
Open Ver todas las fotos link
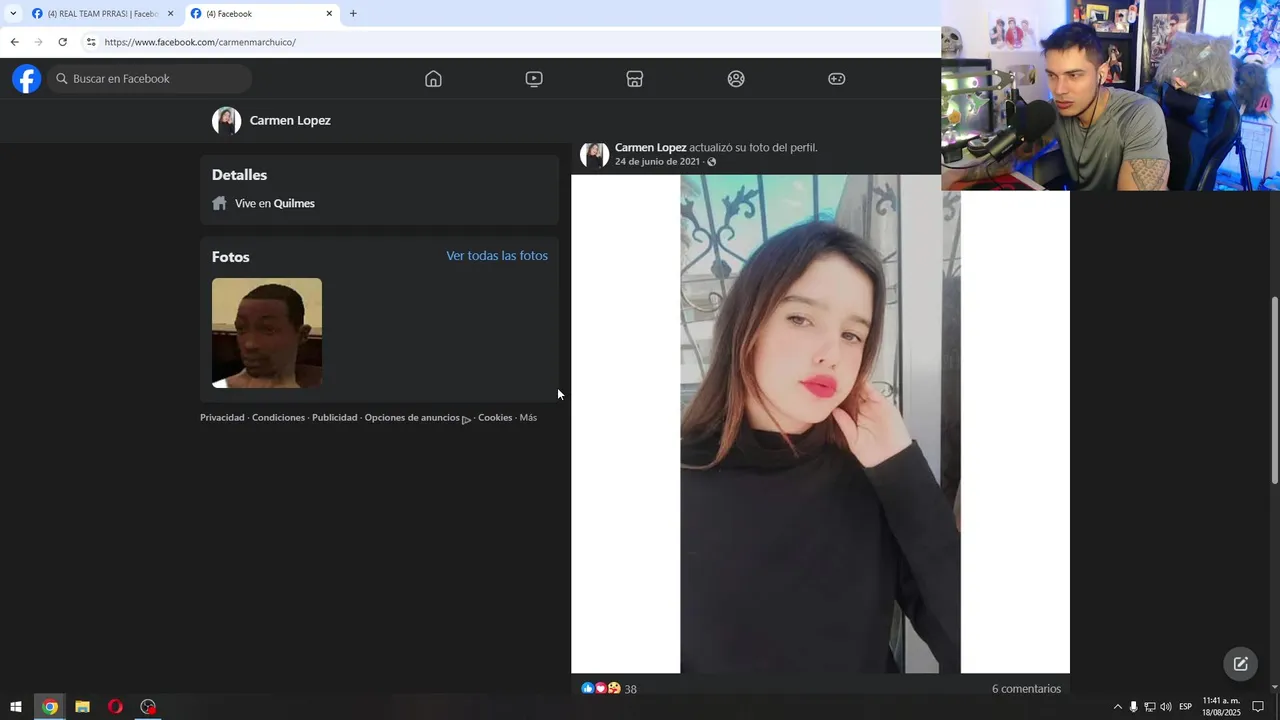[497, 256]
